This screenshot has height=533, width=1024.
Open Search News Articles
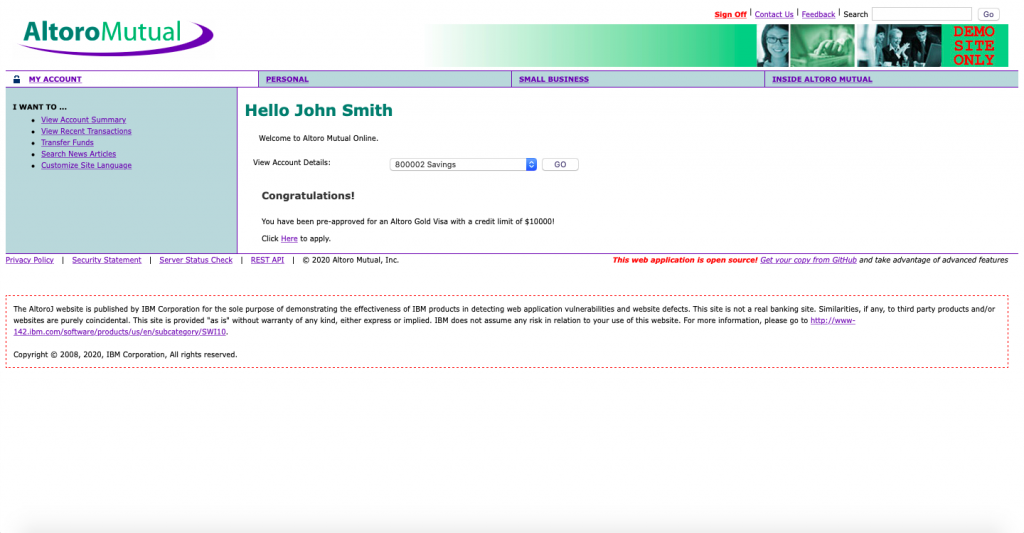point(78,154)
